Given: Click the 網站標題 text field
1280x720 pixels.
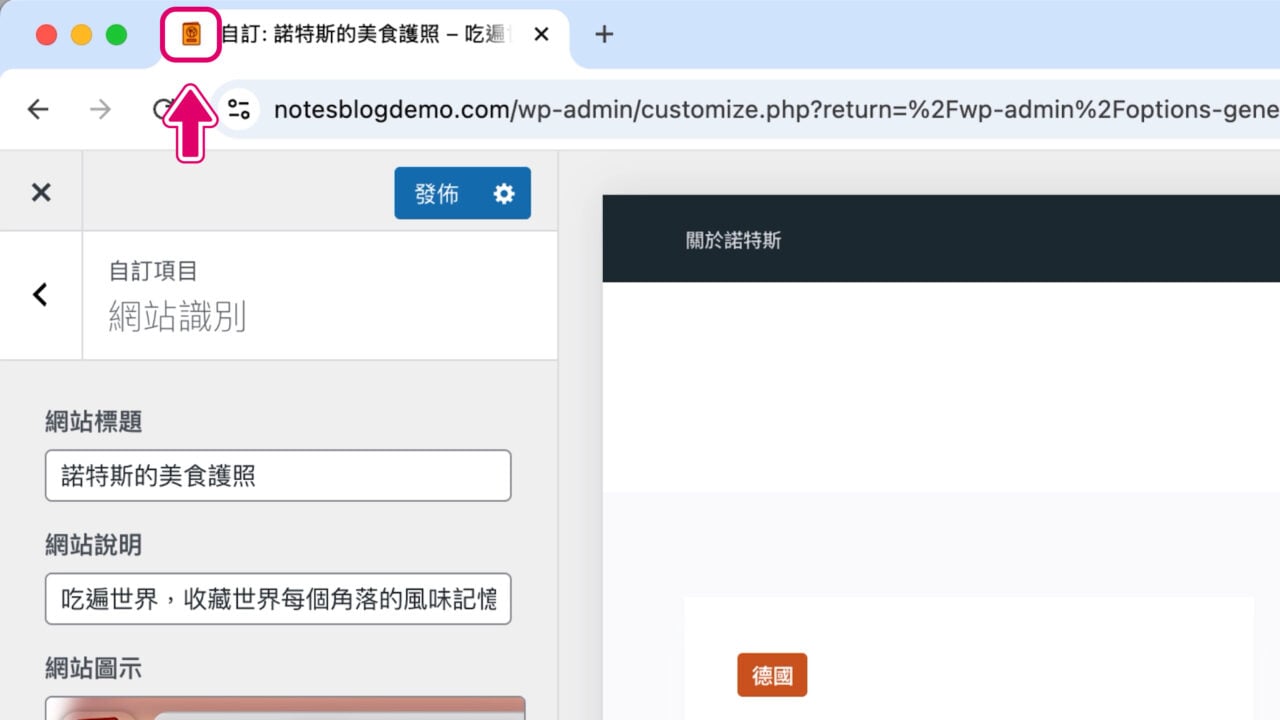Looking at the screenshot, I should (278, 475).
